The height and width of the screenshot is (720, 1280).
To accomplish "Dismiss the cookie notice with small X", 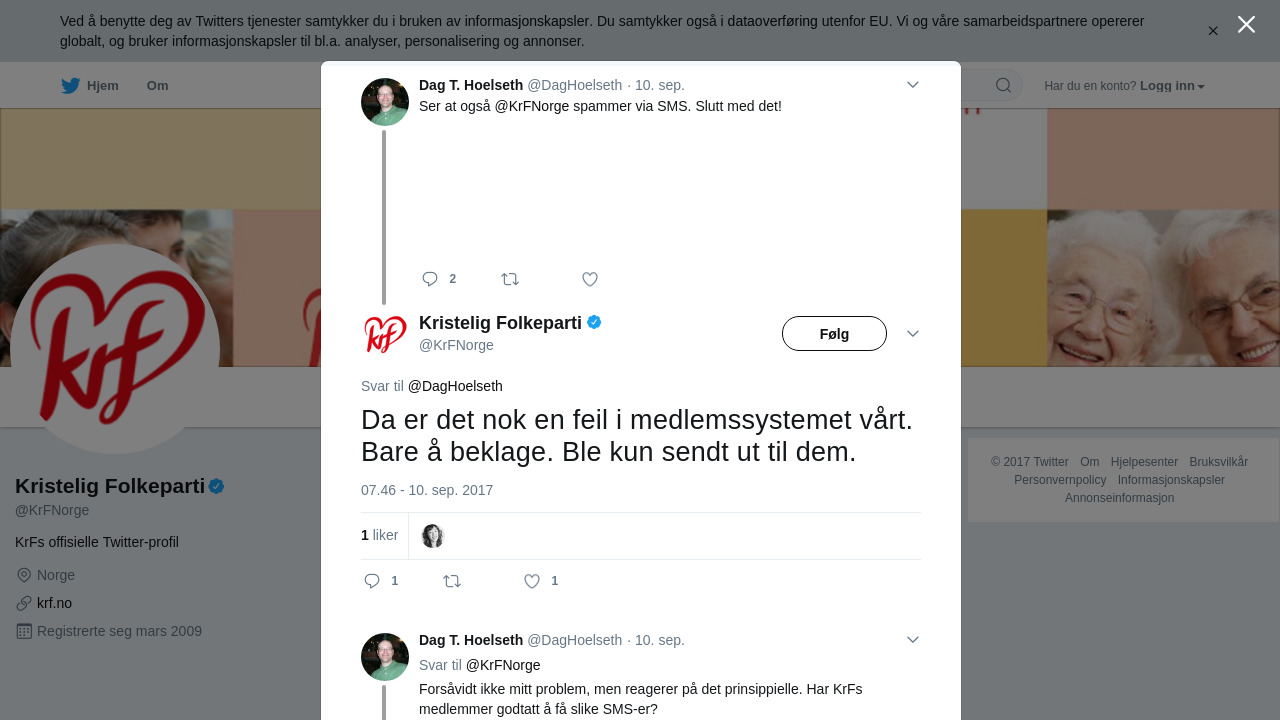I will click(x=1213, y=31).
